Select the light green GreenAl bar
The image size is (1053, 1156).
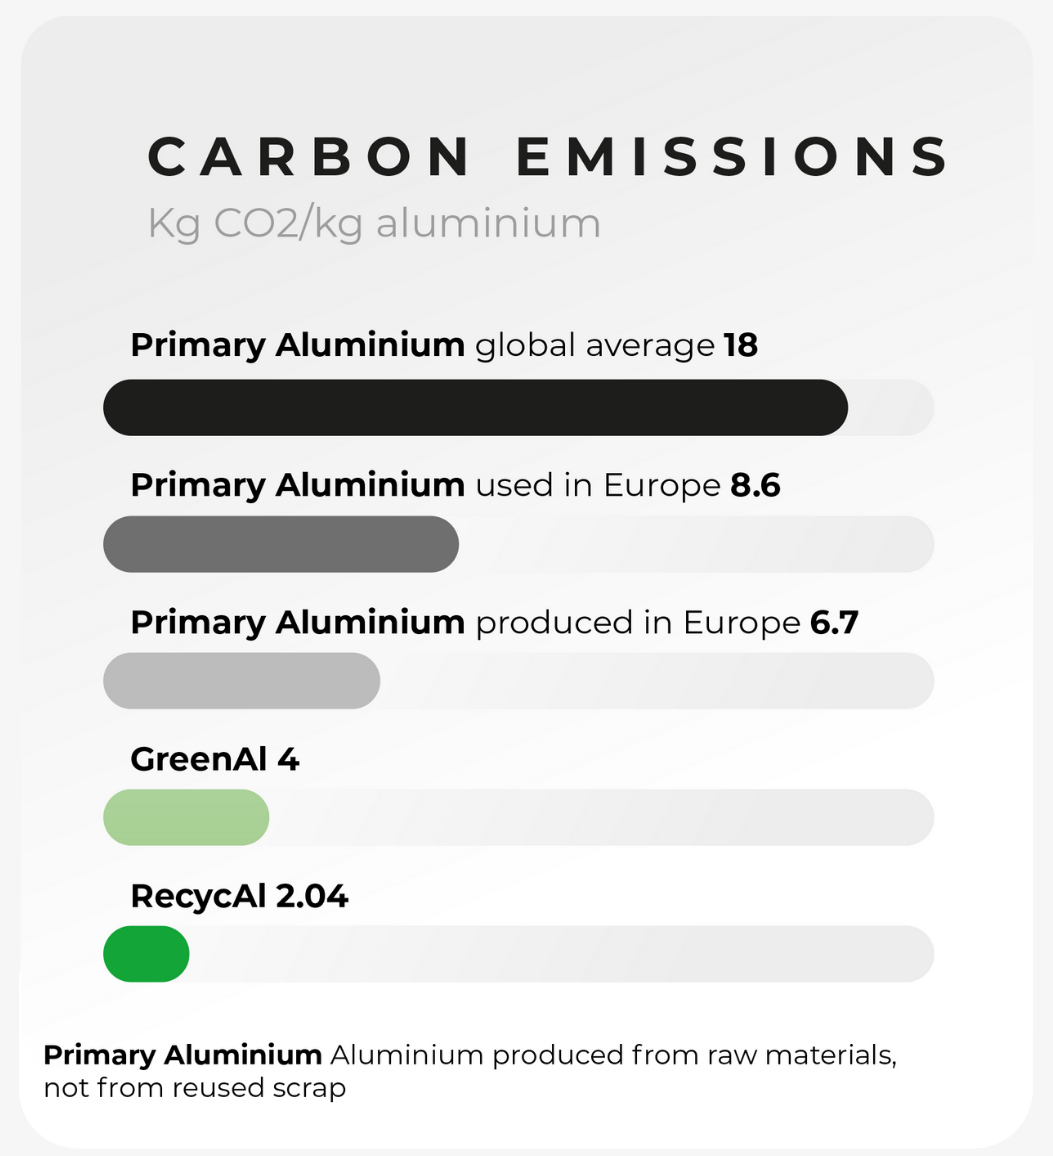186,817
